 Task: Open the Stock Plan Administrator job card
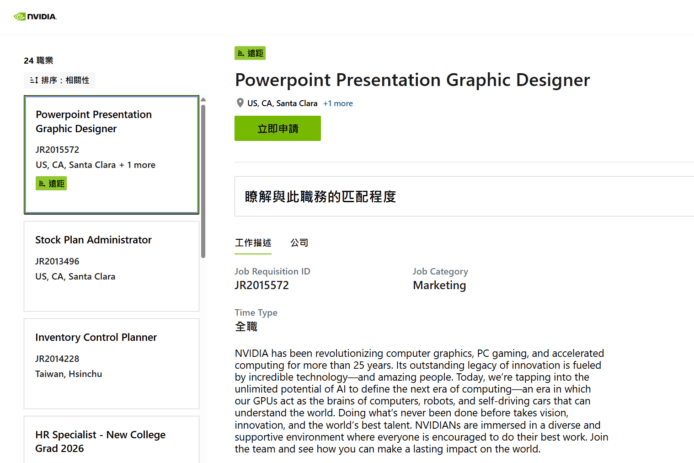coord(112,266)
